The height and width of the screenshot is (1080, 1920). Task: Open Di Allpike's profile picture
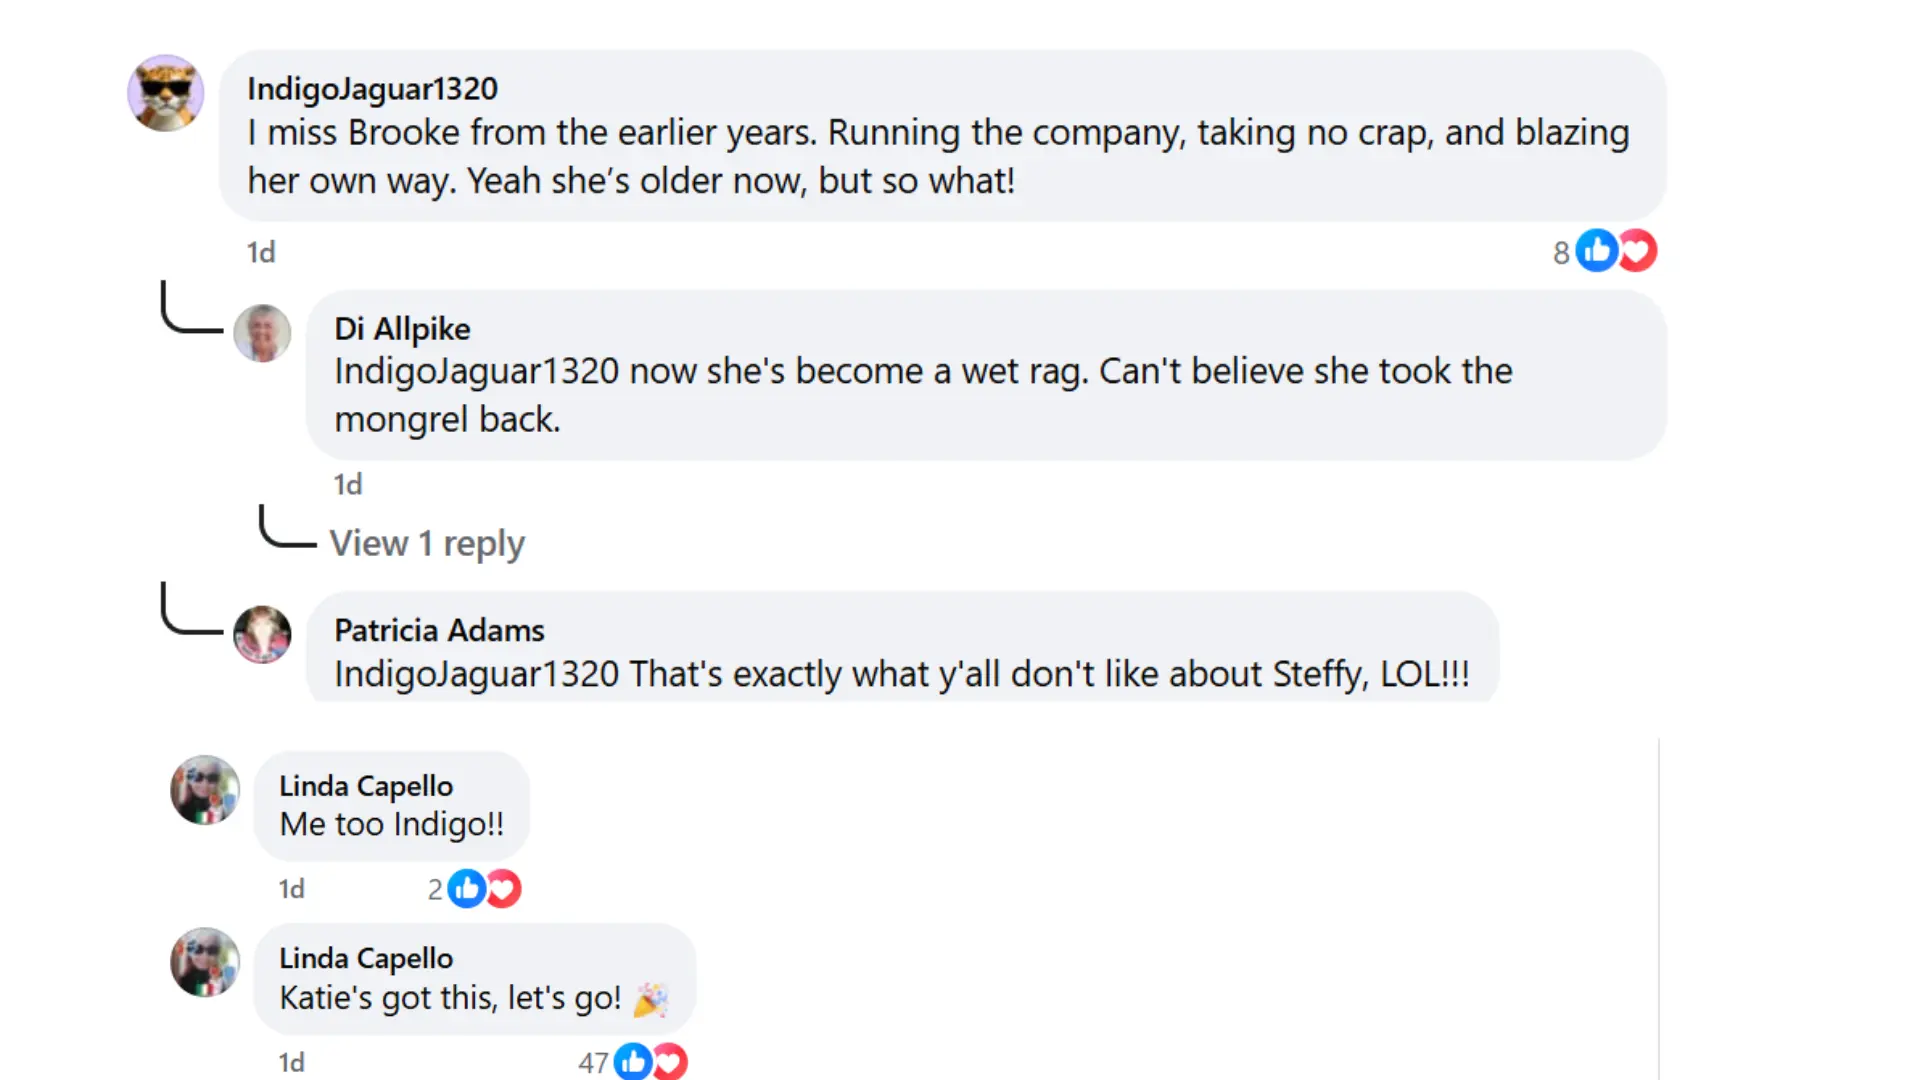262,333
